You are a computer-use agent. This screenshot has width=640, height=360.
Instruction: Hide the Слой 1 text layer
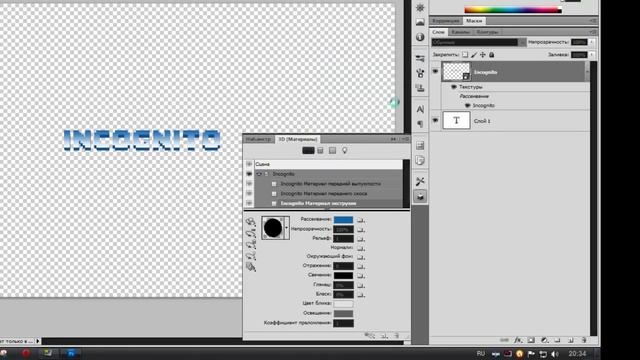[x=435, y=120]
